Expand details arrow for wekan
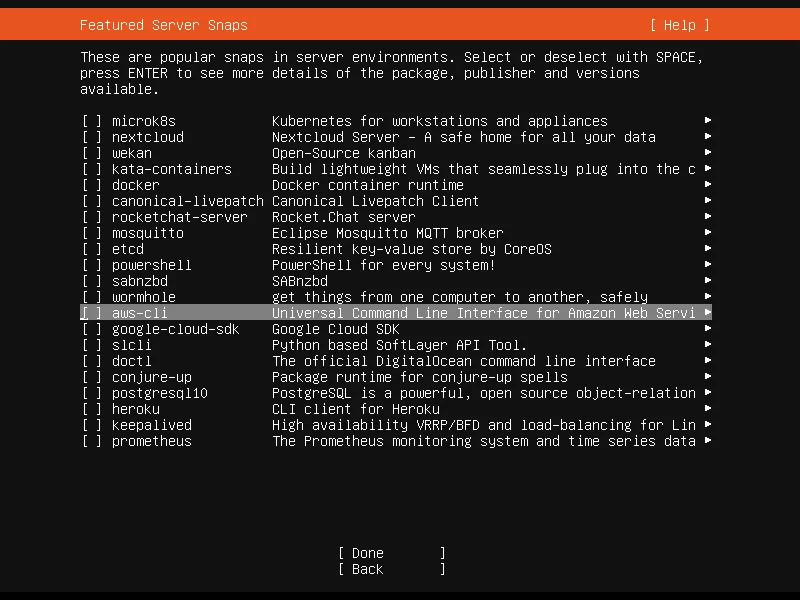This screenshot has height=600, width=800. point(708,152)
